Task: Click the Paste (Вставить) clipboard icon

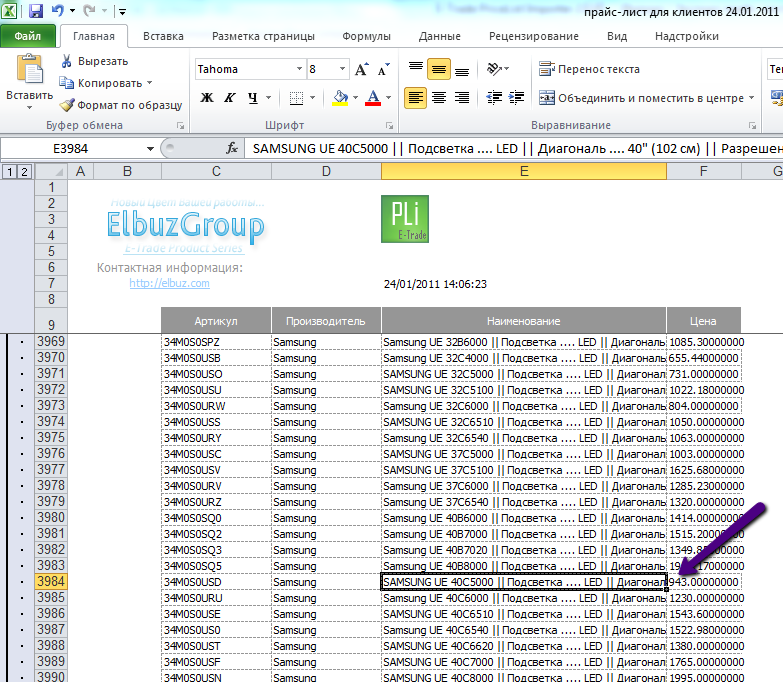Action: (x=29, y=69)
